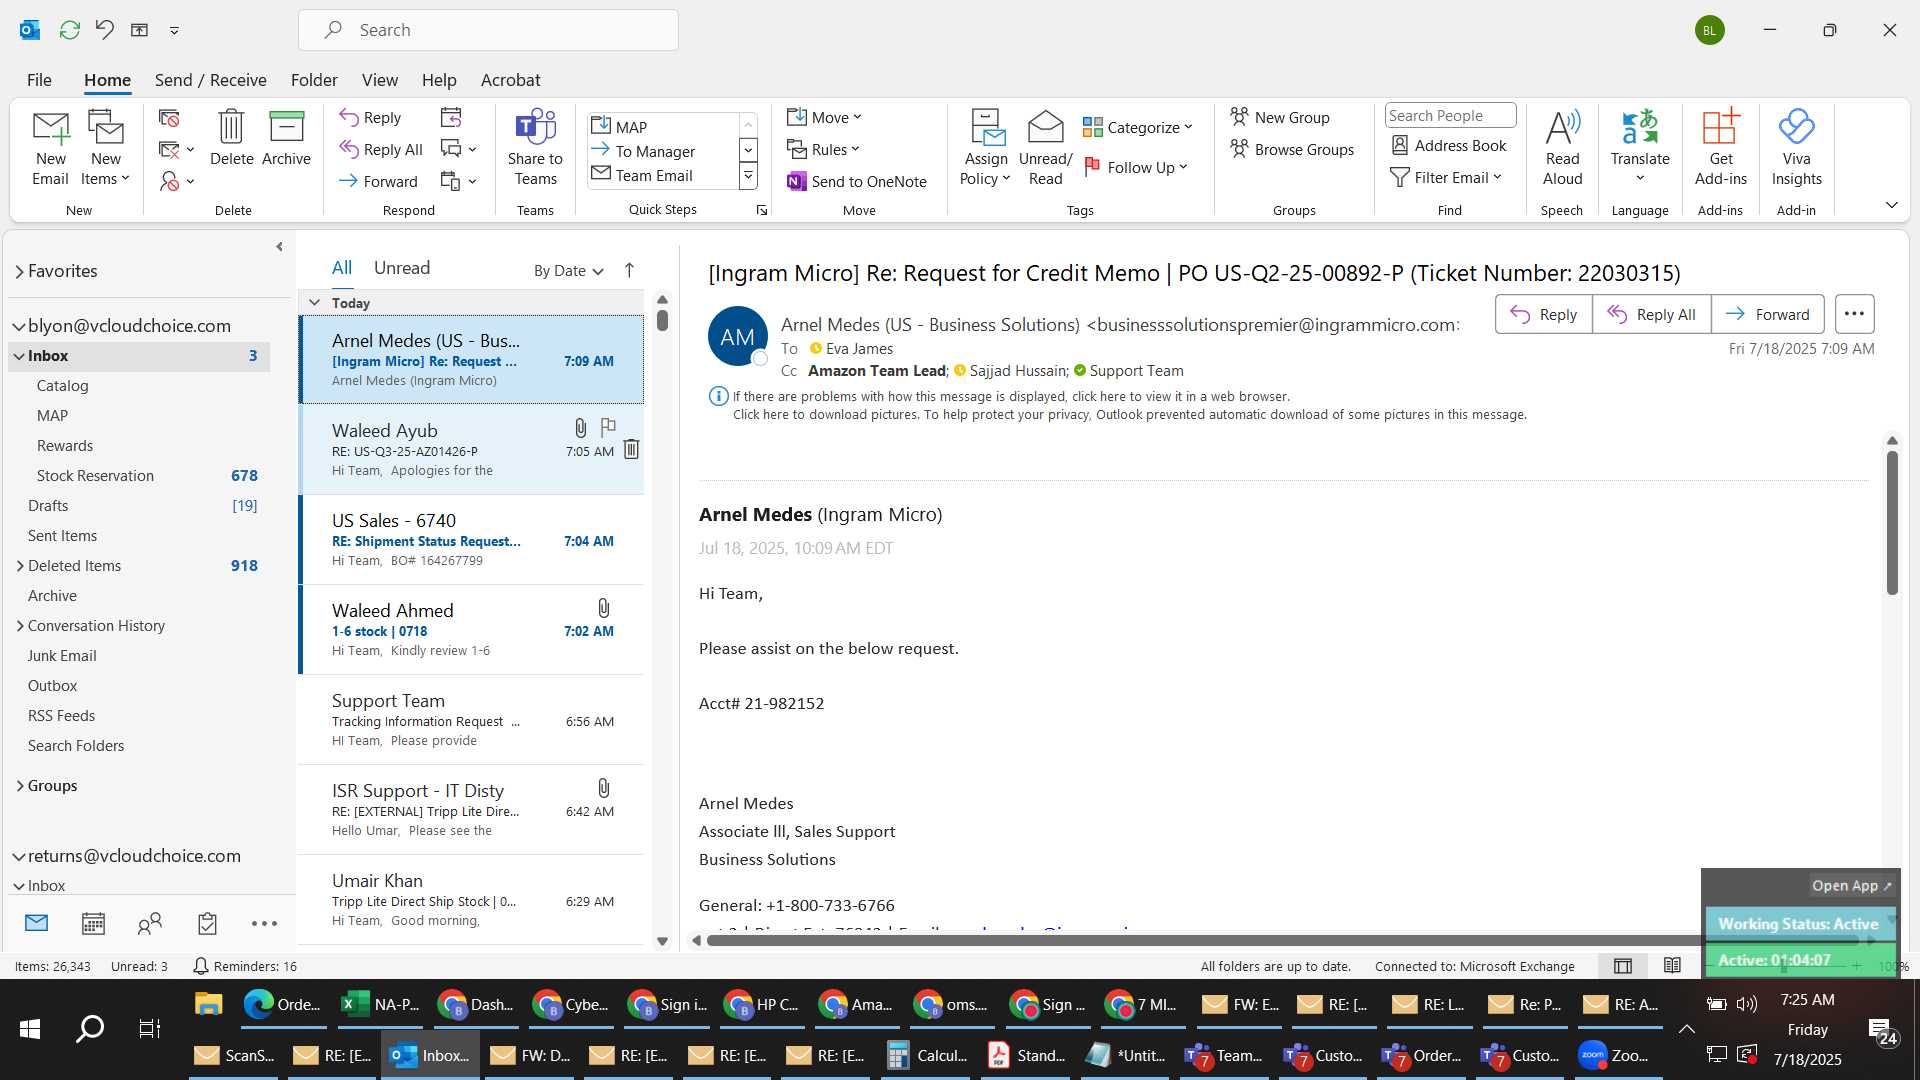1920x1080 pixels.
Task: Click Browse Groups icon
Action: point(1239,149)
